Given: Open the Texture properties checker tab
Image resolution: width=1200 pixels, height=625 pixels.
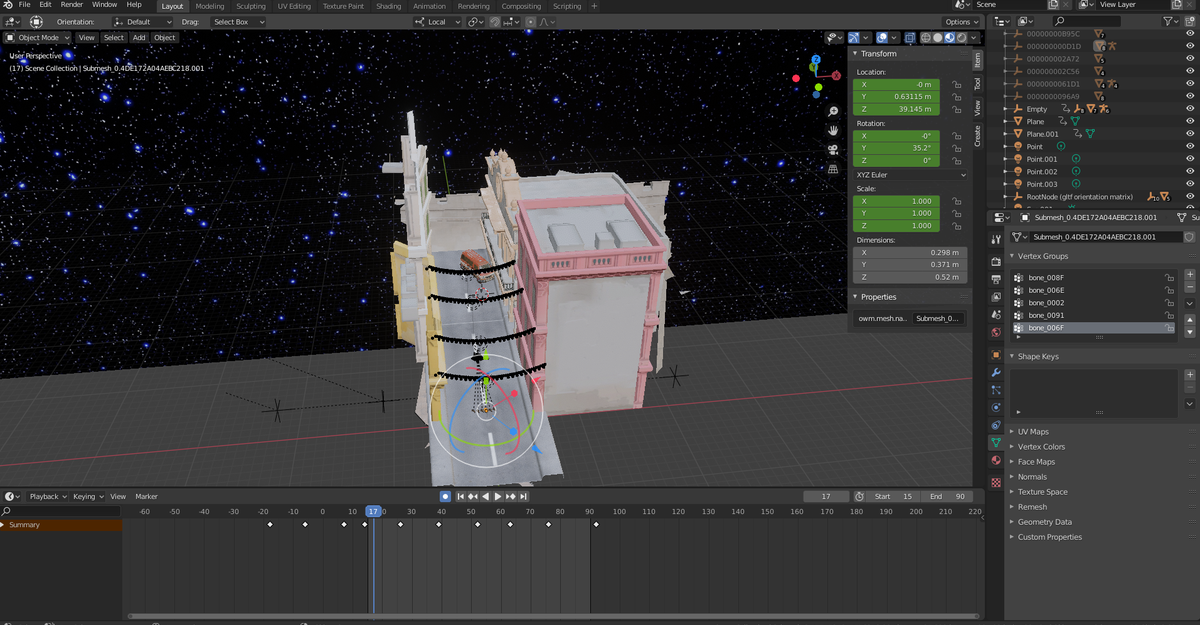Looking at the screenshot, I should pyautogui.click(x=996, y=482).
